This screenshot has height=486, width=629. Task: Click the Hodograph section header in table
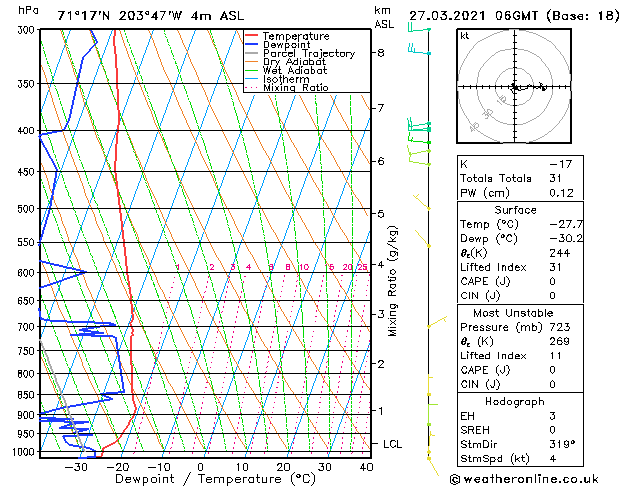tap(515, 402)
